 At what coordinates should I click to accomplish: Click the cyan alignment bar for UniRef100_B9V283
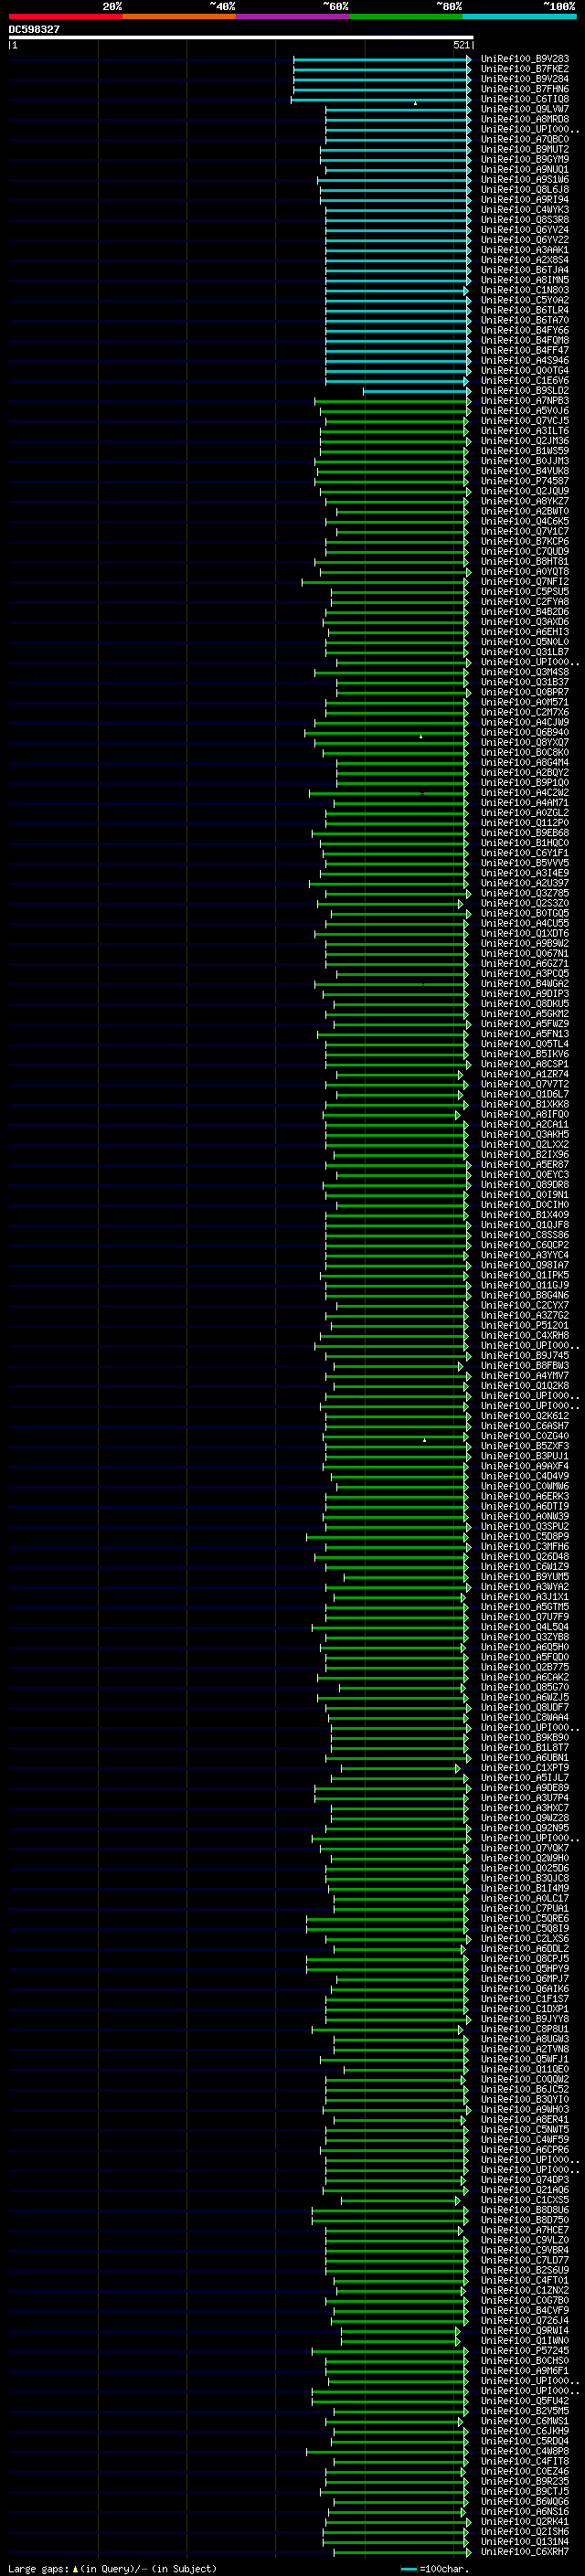pos(381,59)
